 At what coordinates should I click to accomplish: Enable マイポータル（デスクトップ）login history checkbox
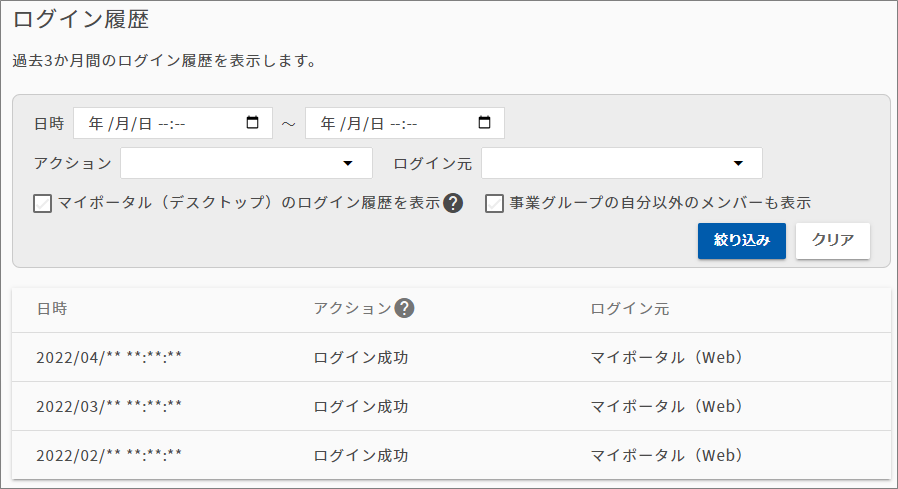click(x=42, y=203)
